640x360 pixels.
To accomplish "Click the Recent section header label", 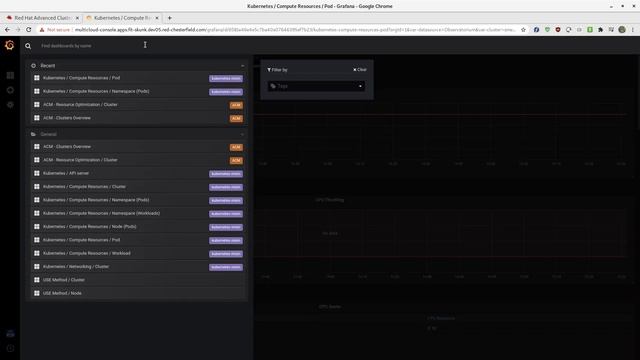I will pyautogui.click(x=47, y=66).
